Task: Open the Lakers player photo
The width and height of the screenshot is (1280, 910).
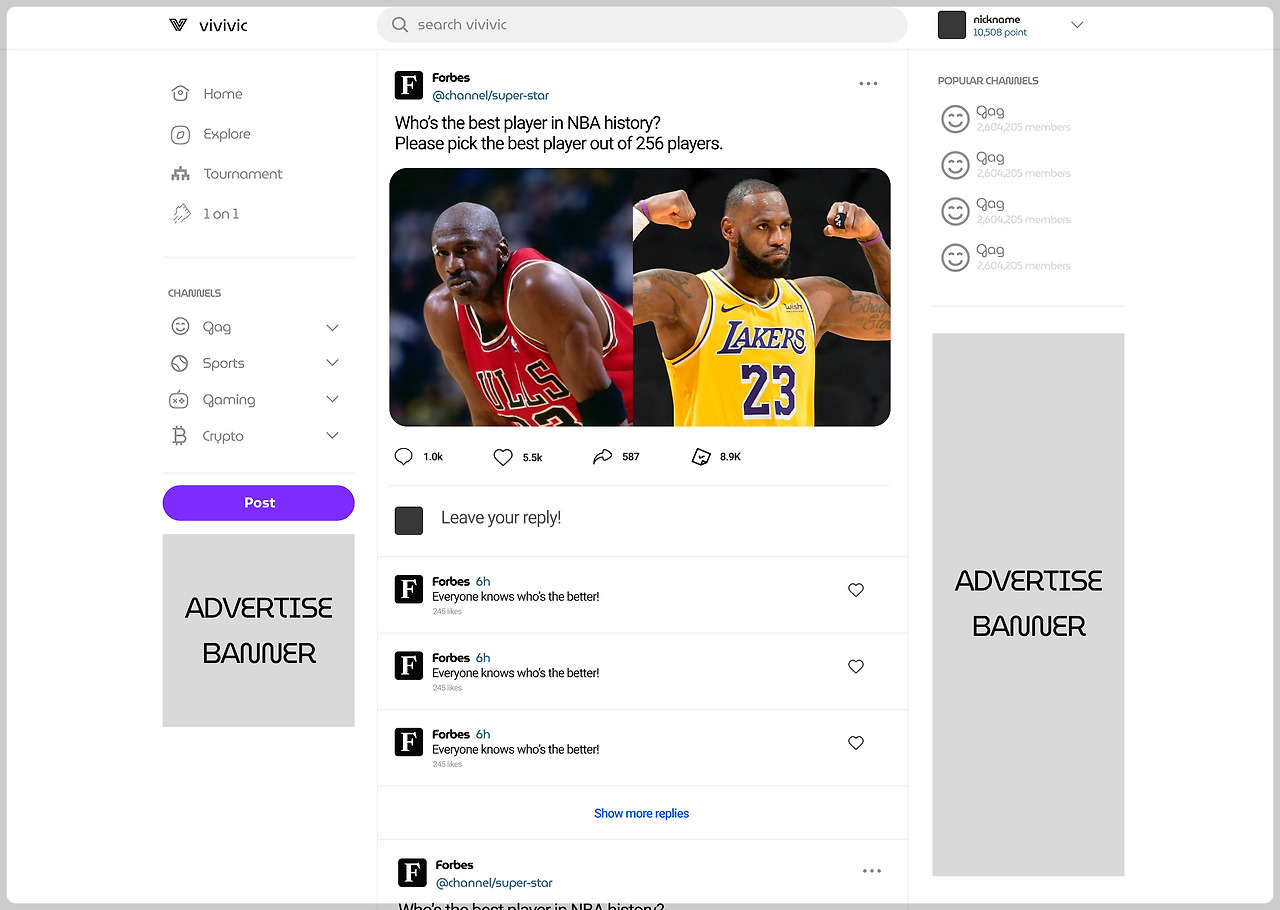Action: tap(762, 297)
